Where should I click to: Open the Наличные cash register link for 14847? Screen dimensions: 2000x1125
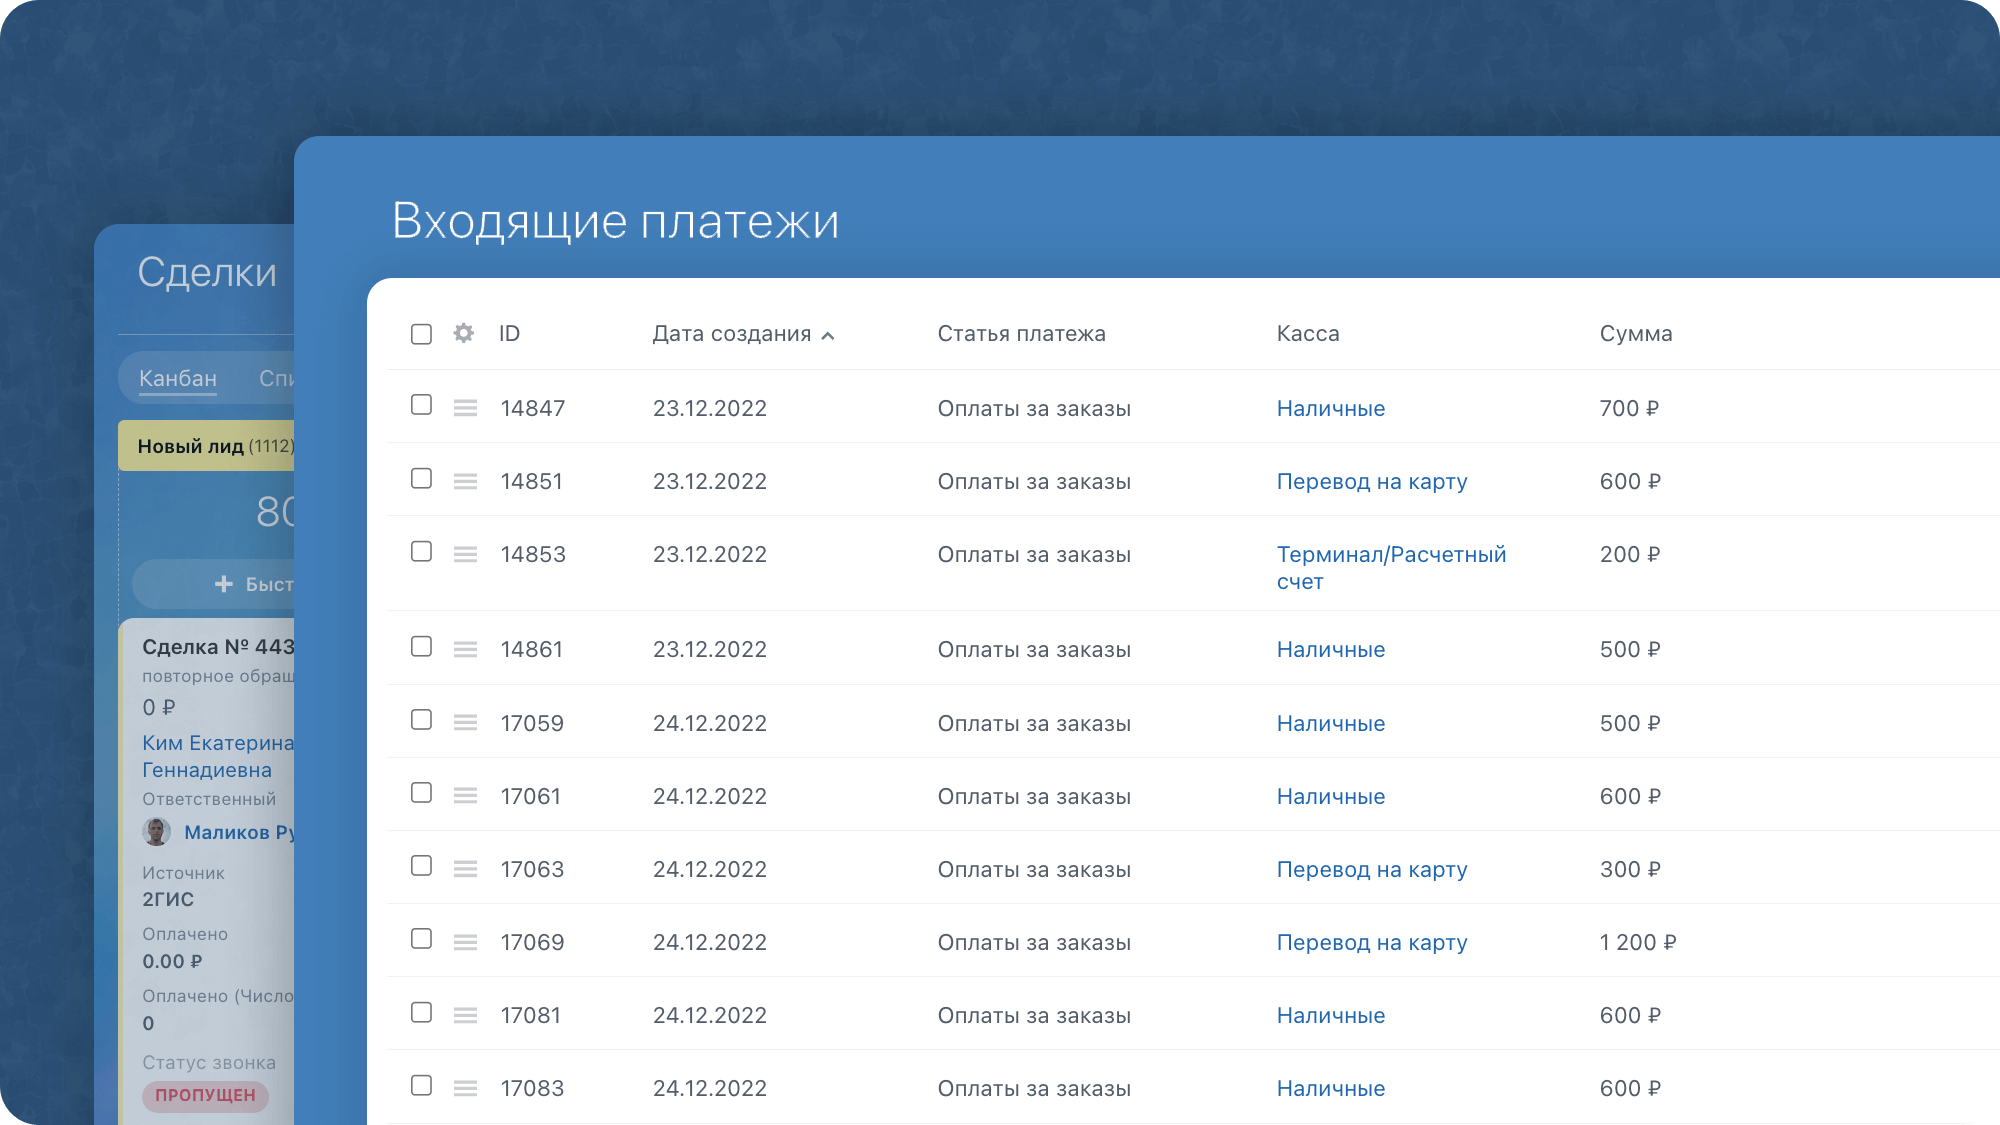1330,407
